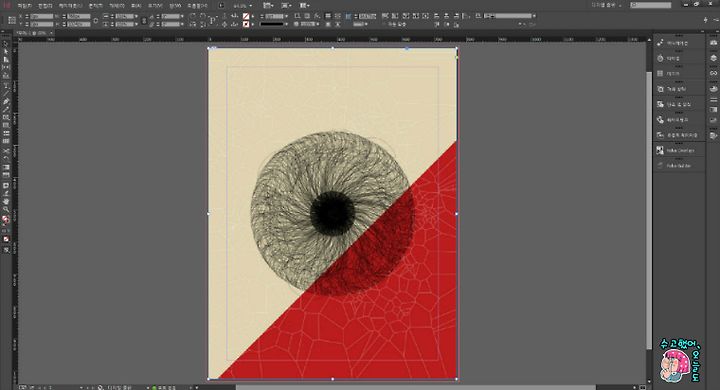
Task: Set the transform reference point grid
Action: pos(12,20)
